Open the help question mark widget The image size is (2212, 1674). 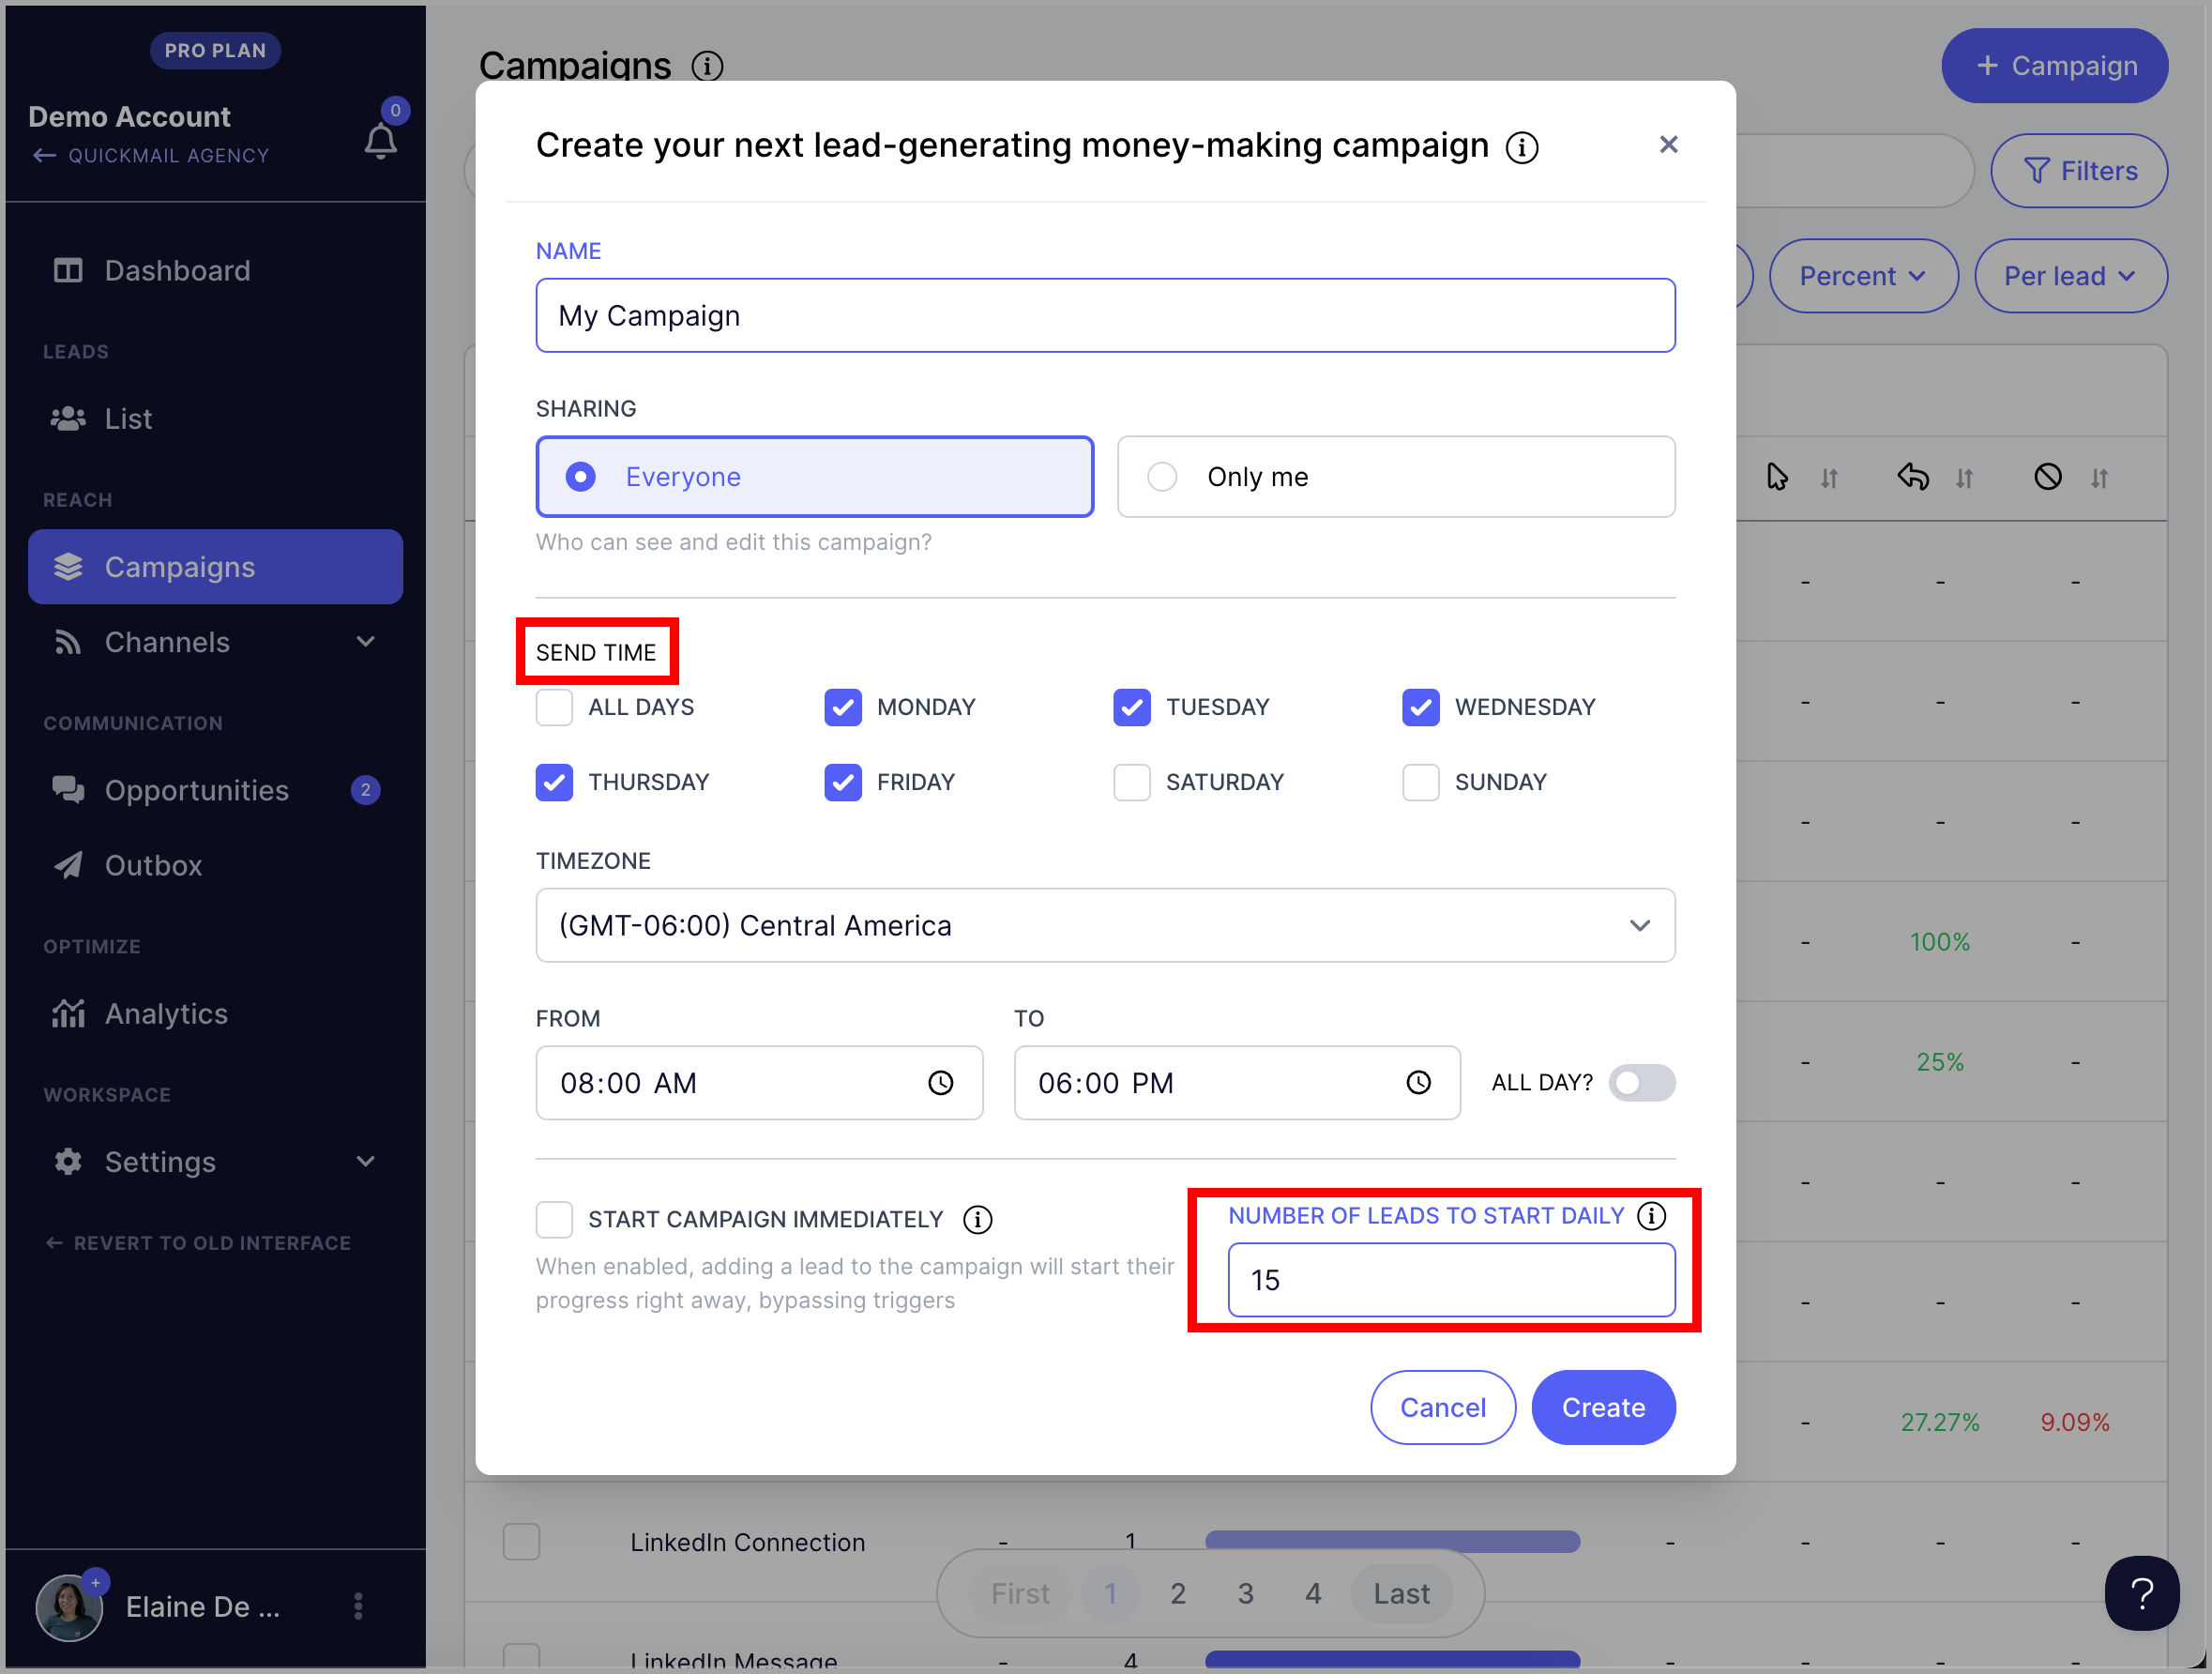(2141, 1593)
